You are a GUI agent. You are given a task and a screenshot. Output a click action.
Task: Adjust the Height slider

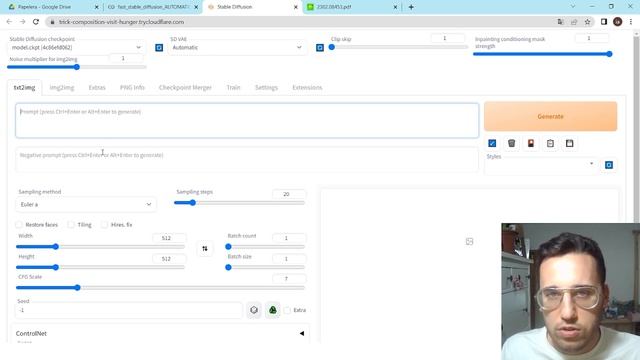pyautogui.click(x=100, y=267)
